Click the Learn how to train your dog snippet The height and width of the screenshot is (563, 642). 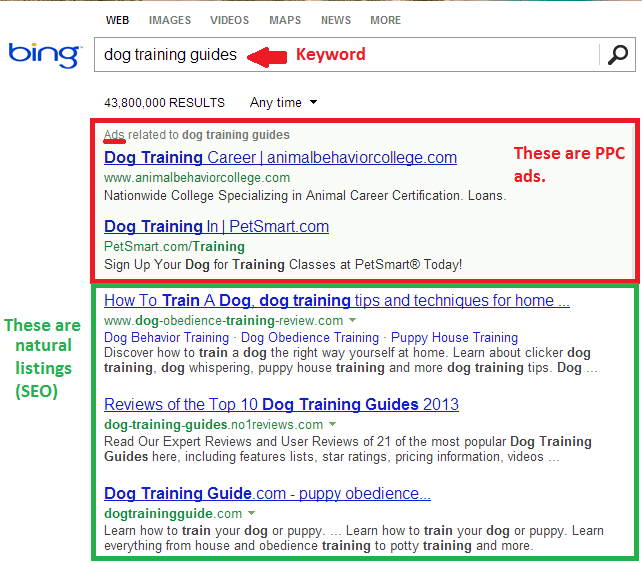point(354,538)
